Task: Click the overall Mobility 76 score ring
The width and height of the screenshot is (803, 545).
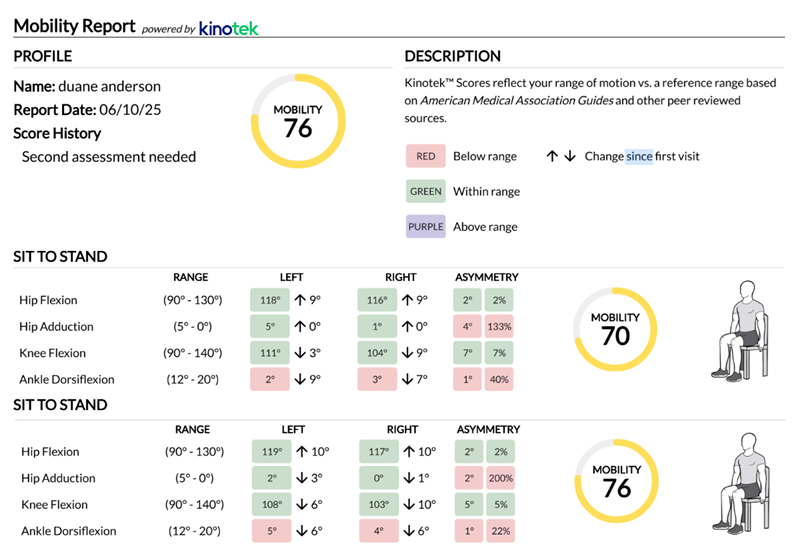Action: [x=298, y=121]
